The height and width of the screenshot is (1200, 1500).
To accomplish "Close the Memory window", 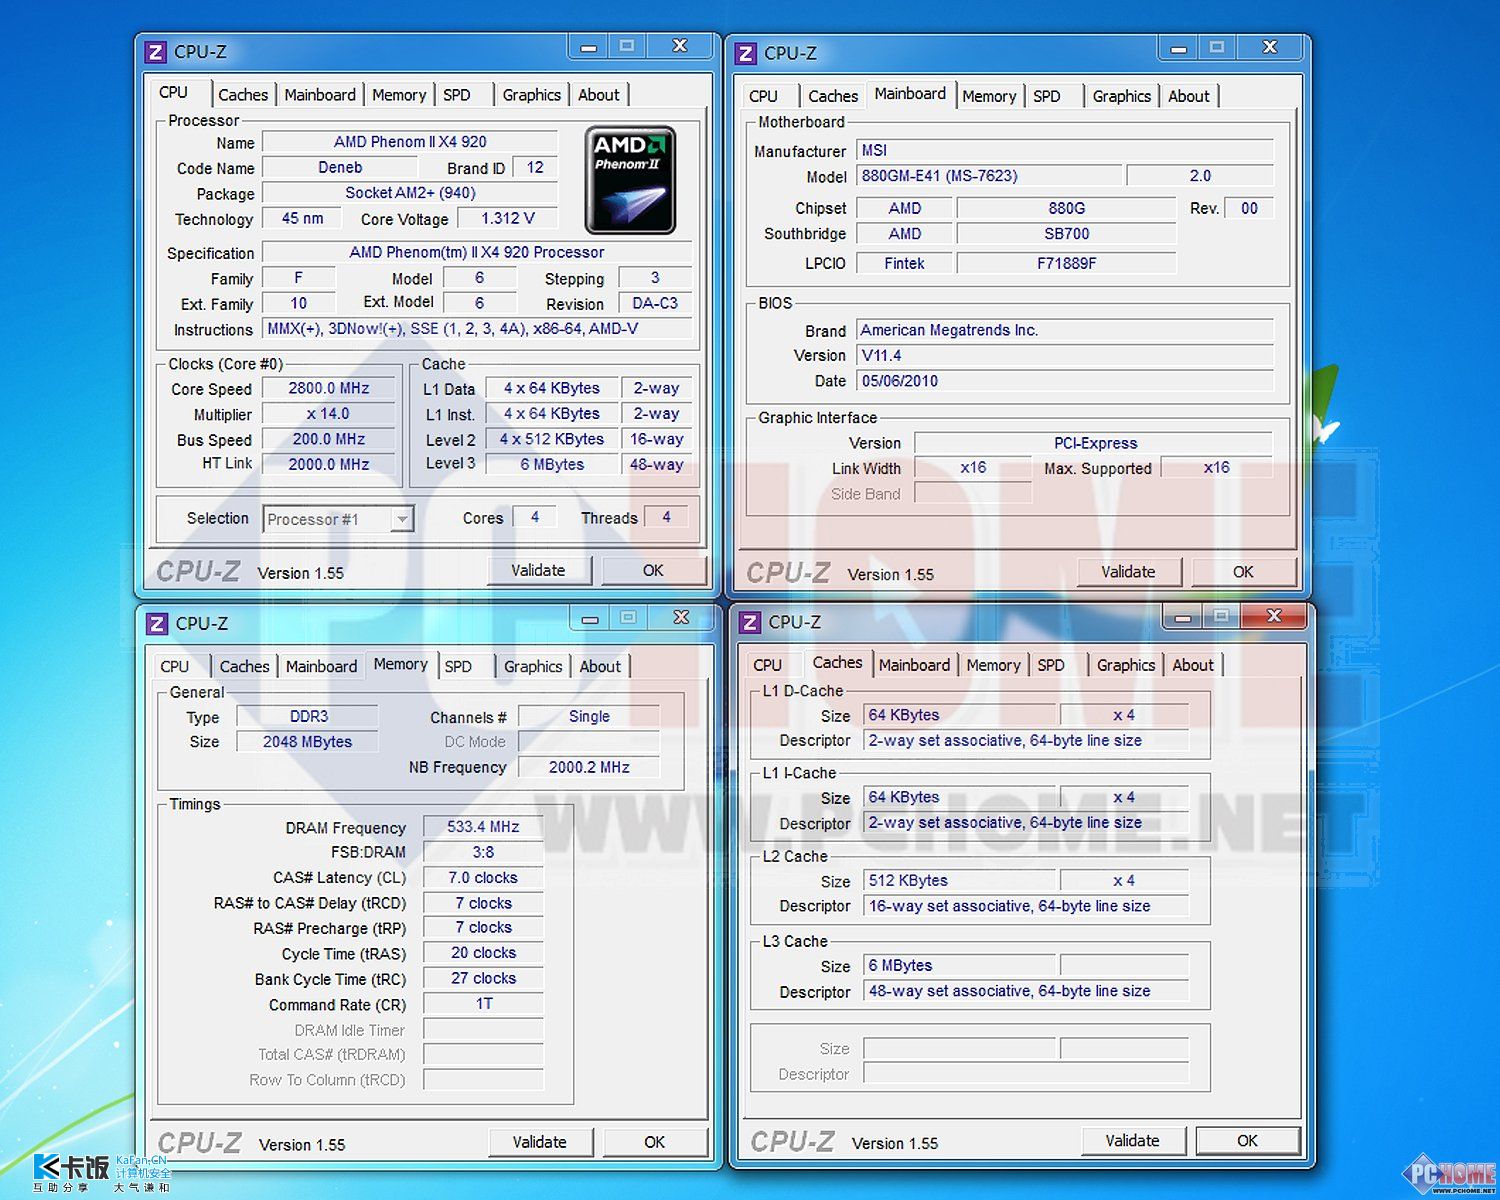I will [x=681, y=618].
